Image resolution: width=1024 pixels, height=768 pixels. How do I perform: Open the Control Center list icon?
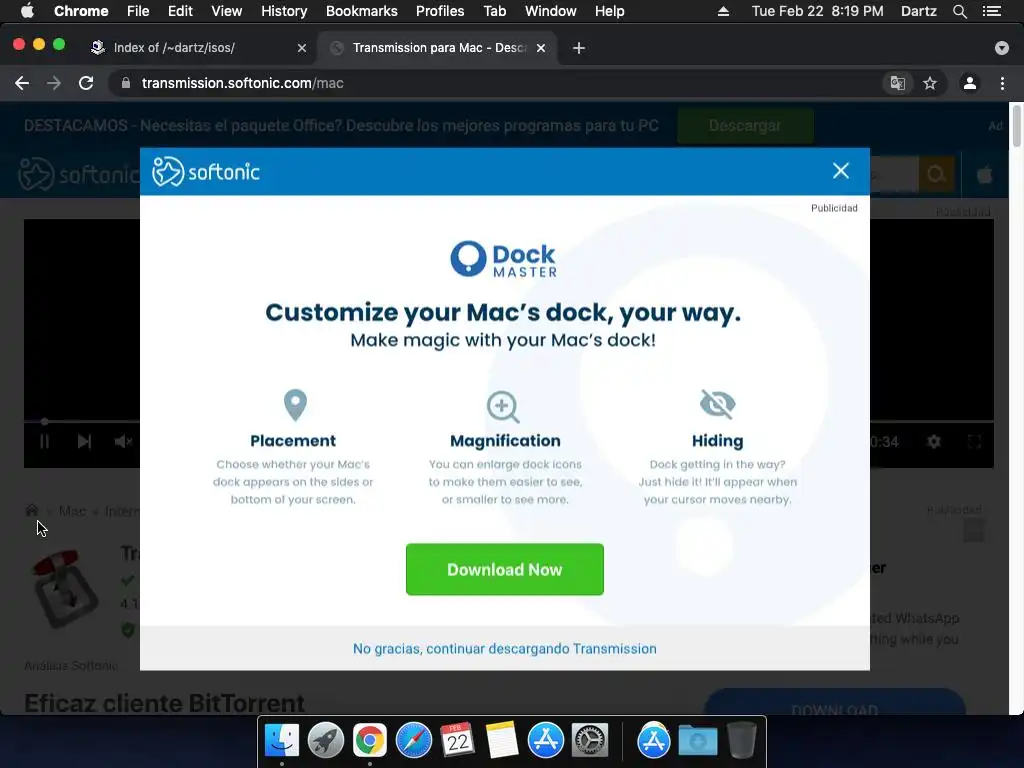pyautogui.click(x=992, y=11)
